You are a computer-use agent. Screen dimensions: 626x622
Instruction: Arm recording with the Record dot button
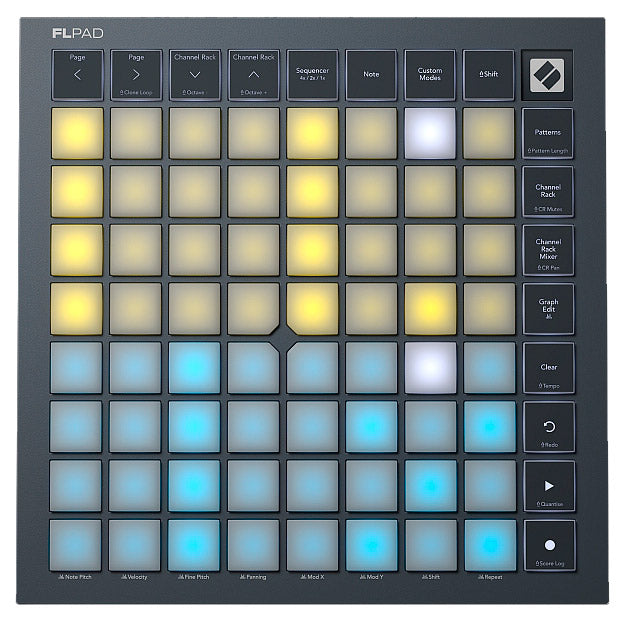point(550,545)
